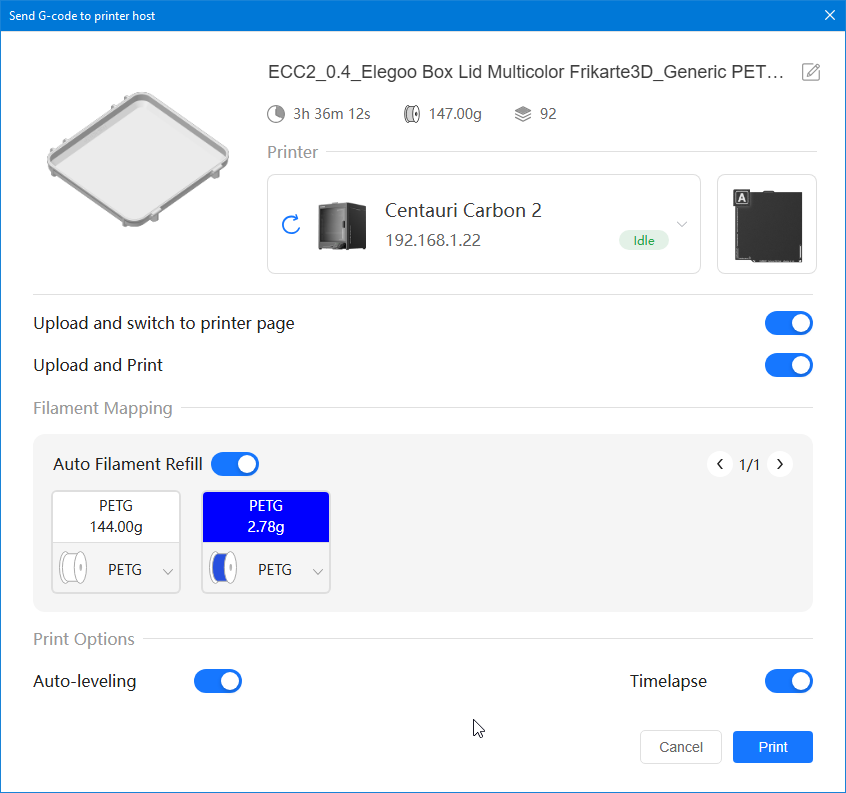This screenshot has width=846, height=793.
Task: Turn off the Timelapse switch
Action: pos(788,682)
